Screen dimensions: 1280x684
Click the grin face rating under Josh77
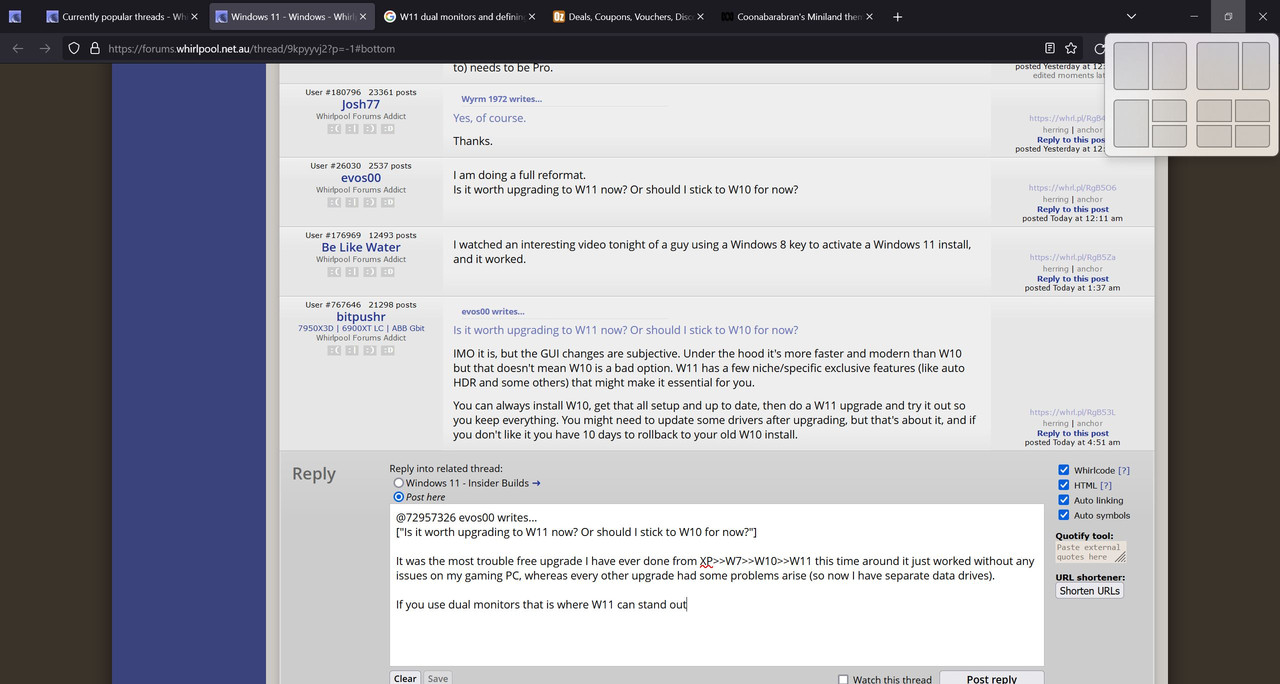pos(387,128)
